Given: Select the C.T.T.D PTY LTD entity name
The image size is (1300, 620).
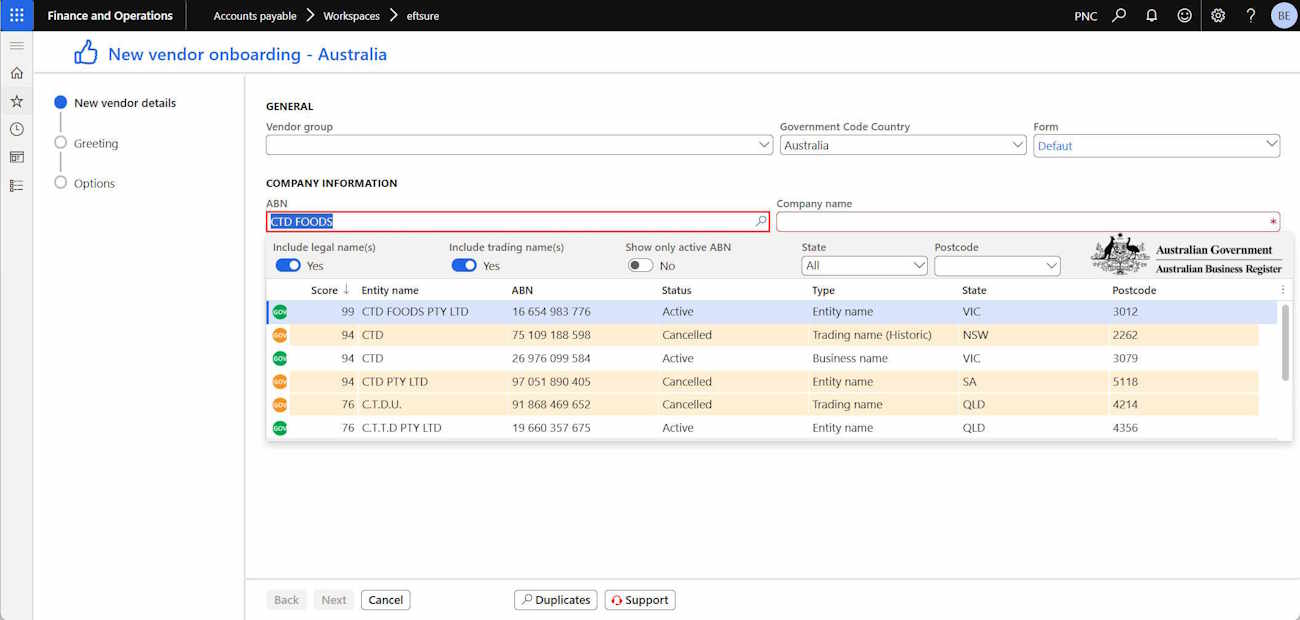Looking at the screenshot, I should coord(401,428).
